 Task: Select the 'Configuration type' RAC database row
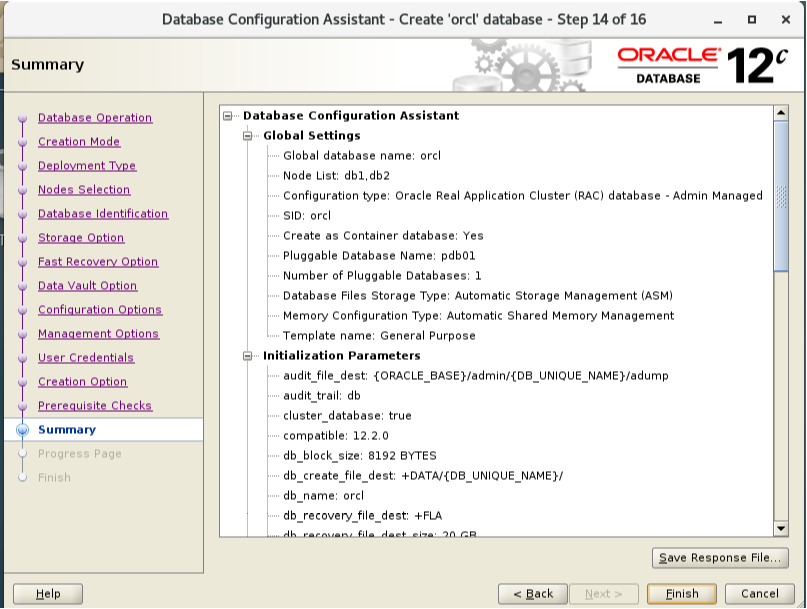522,196
